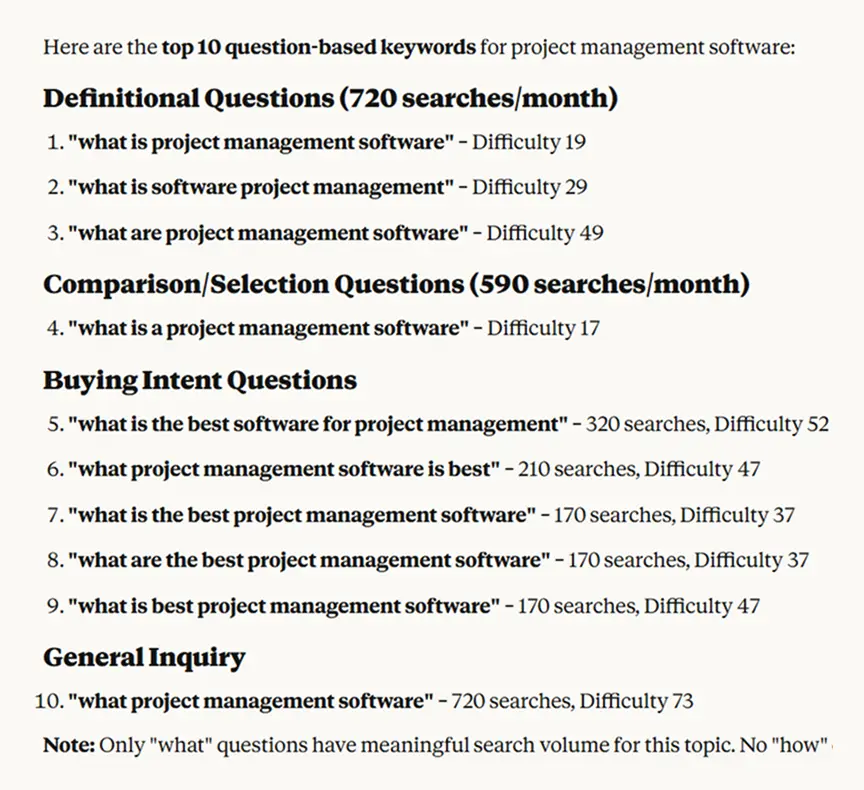Click the bold "Note:" label
Viewport: 864px width, 790px height.
coord(68,746)
